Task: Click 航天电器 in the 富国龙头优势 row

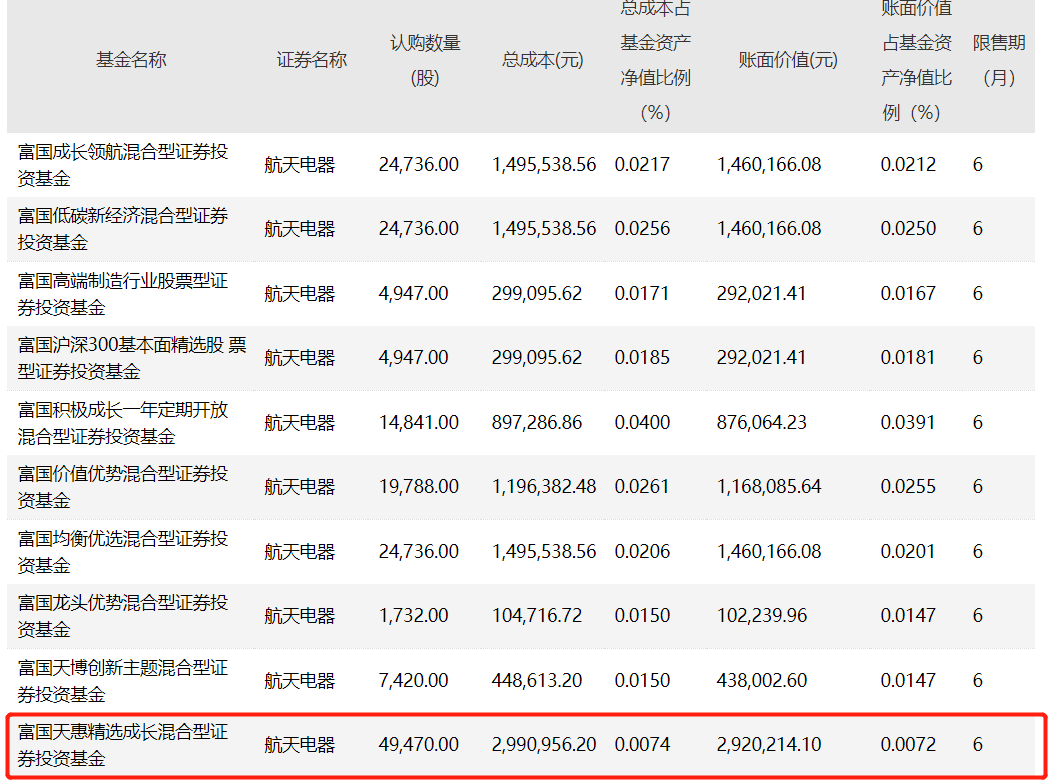Action: click(x=300, y=616)
